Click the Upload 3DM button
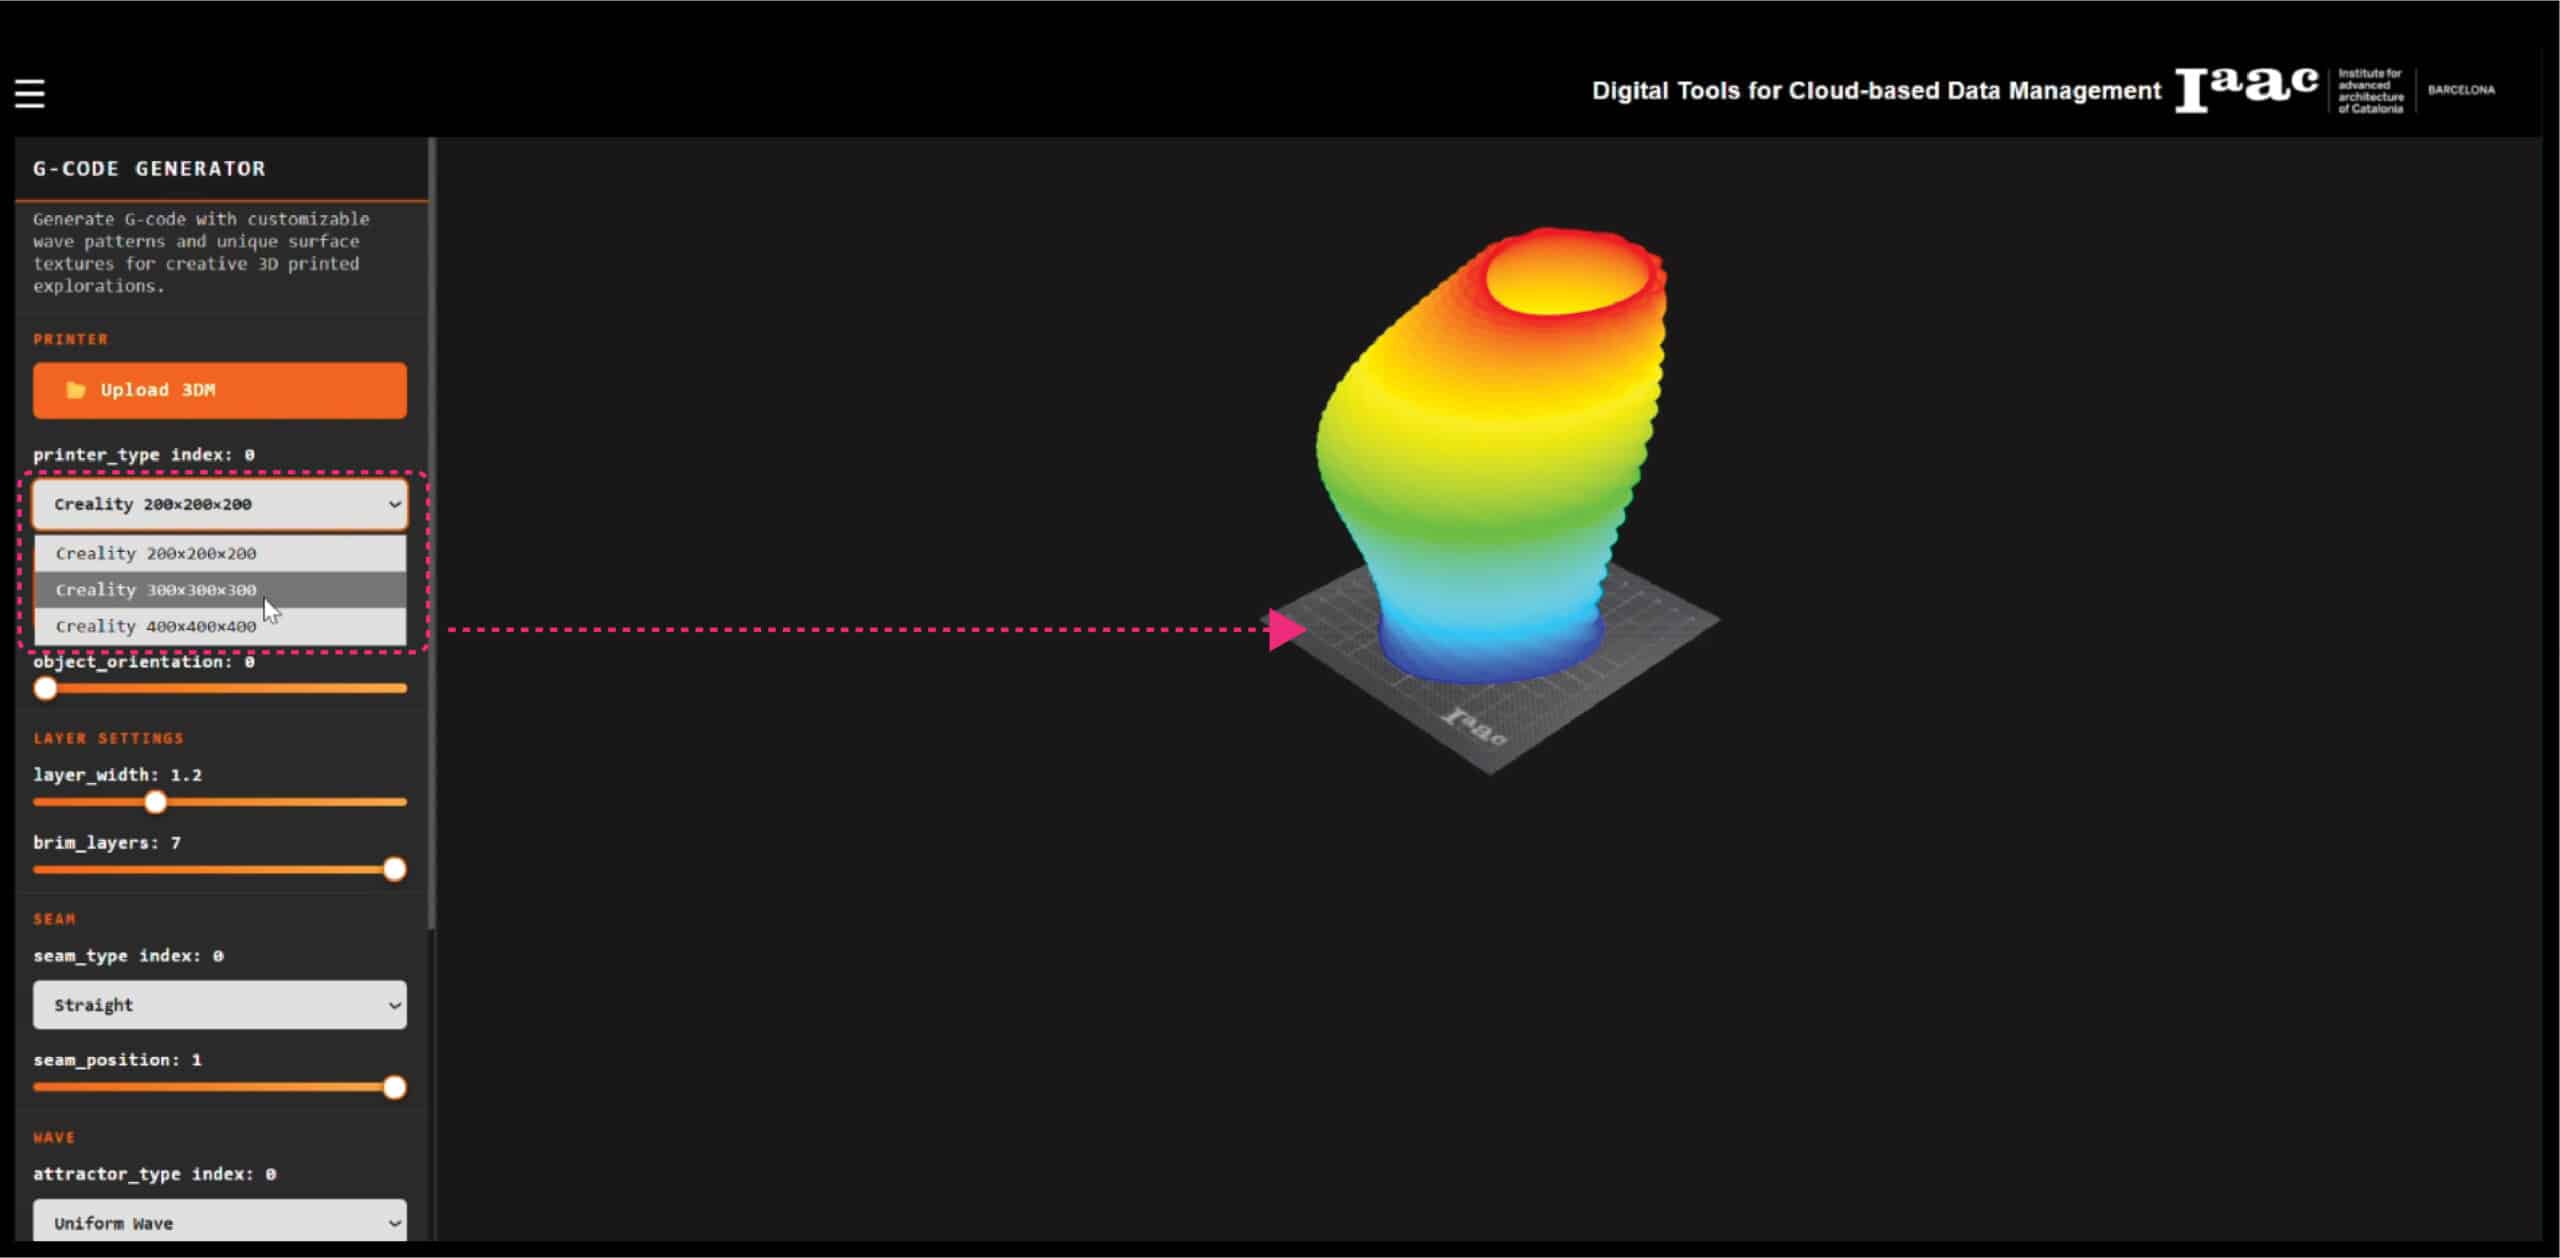This screenshot has height=1258, width=2560. (220, 390)
